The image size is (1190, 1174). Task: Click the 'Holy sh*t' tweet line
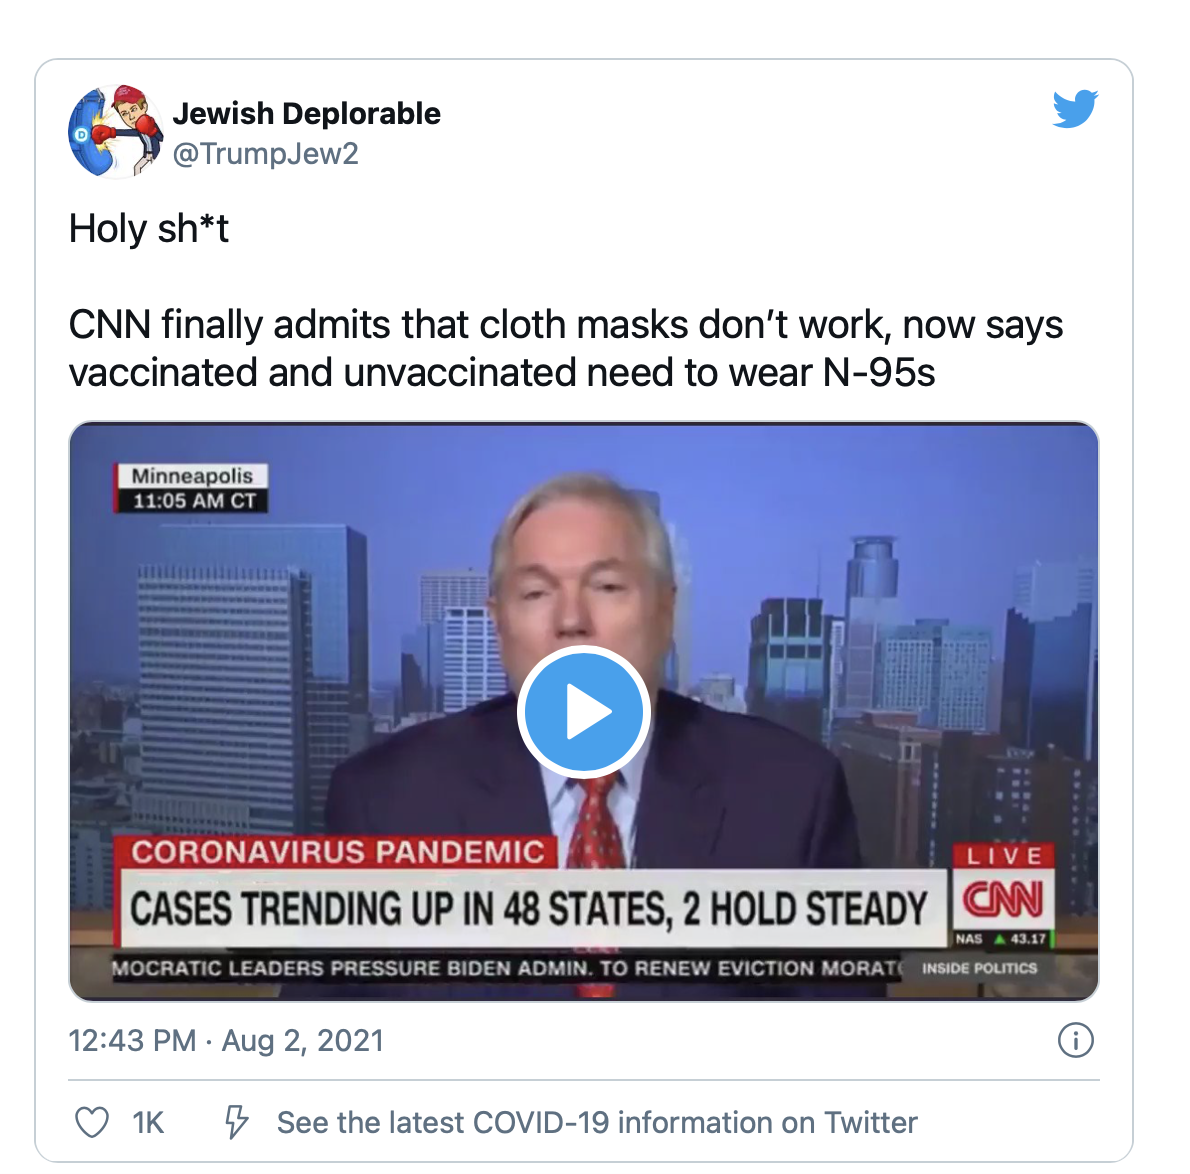(x=149, y=229)
